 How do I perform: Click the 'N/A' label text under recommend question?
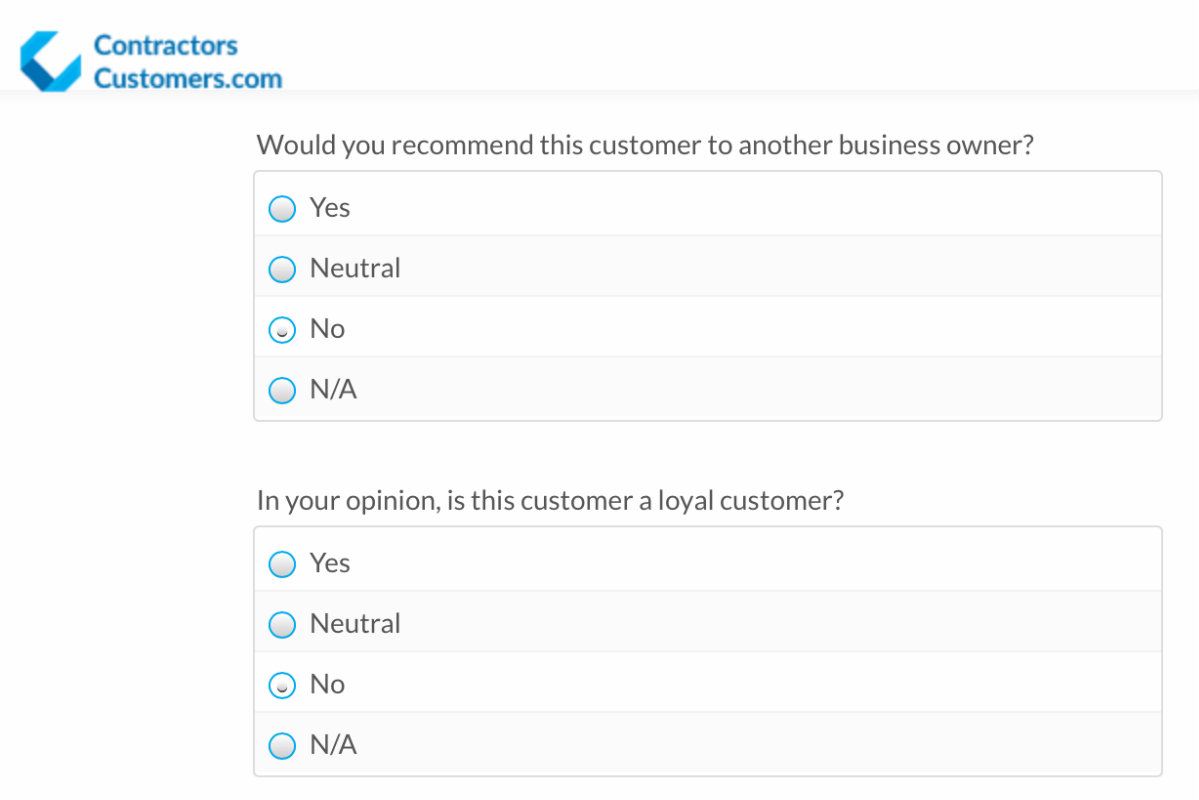coord(333,389)
